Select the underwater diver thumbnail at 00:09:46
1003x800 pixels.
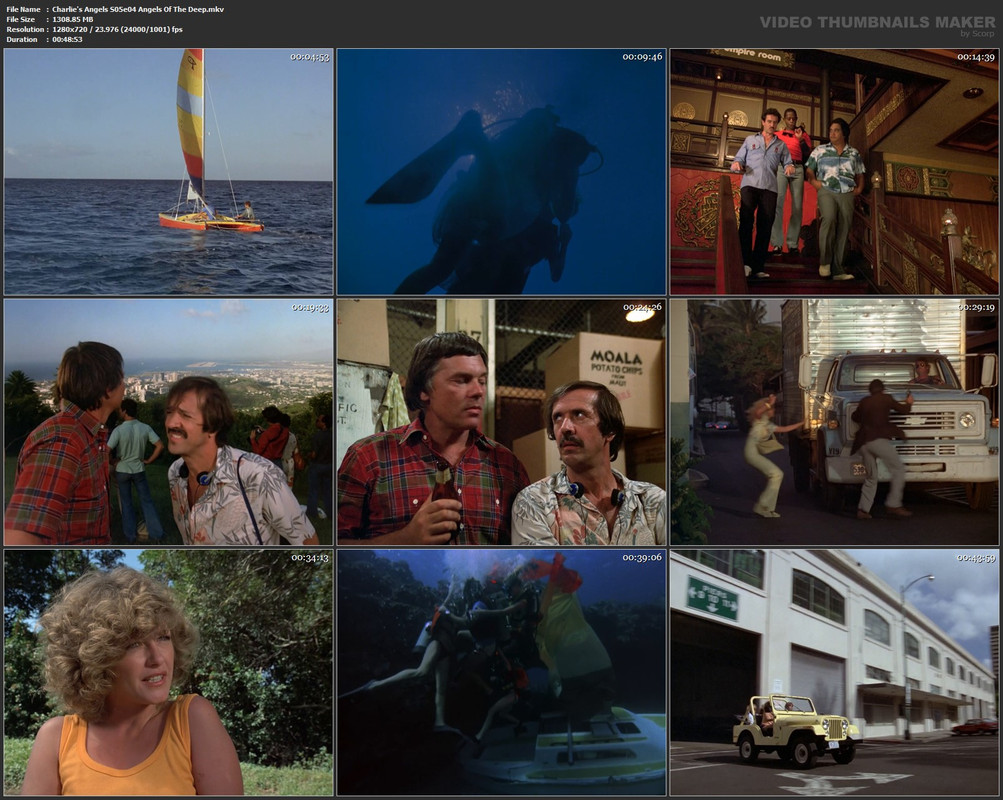(x=502, y=171)
